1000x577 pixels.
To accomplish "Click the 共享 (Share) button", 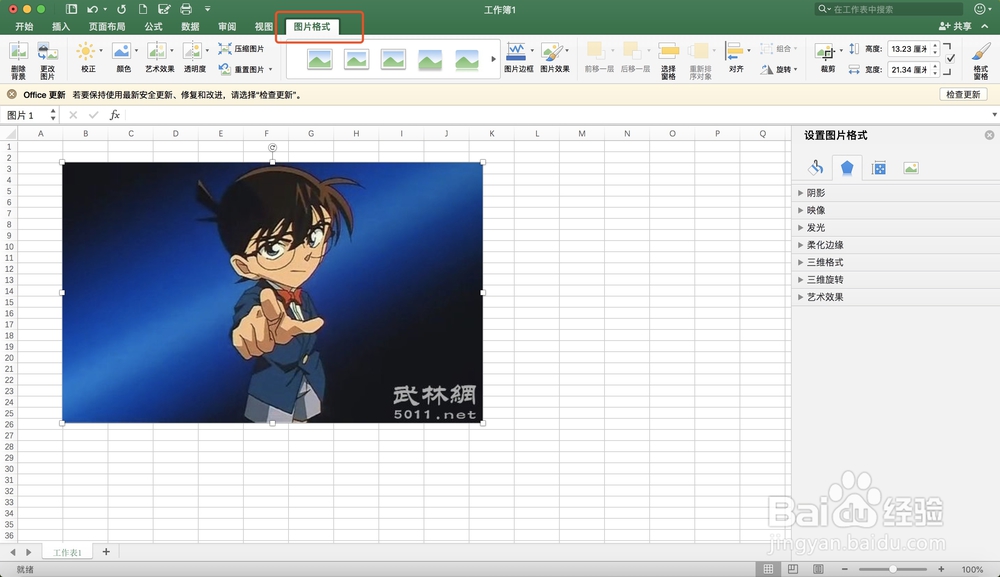I will 955,26.
